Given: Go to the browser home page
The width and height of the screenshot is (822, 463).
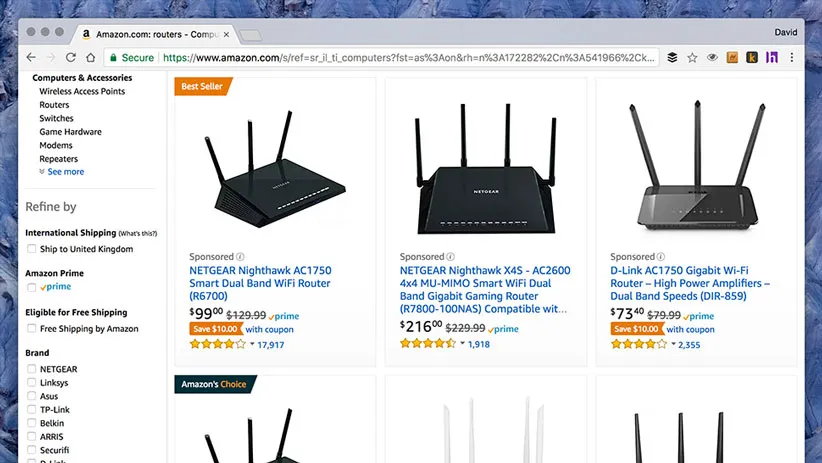Looking at the screenshot, I should point(91,58).
